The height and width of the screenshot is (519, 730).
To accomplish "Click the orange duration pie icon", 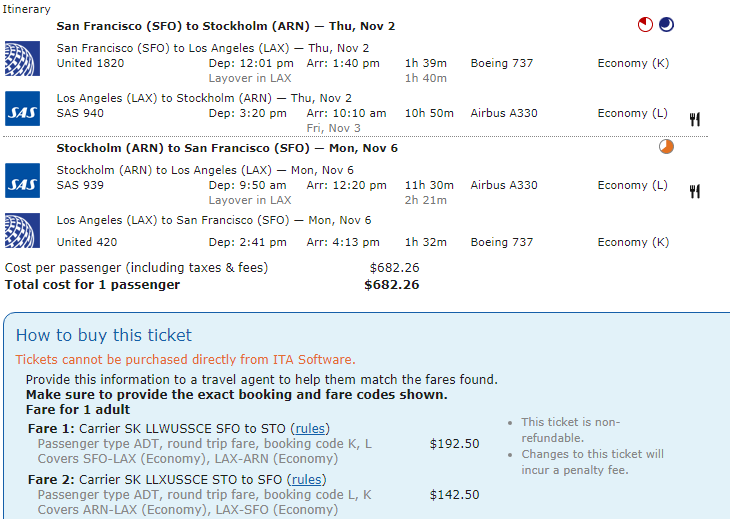I will click(x=666, y=147).
